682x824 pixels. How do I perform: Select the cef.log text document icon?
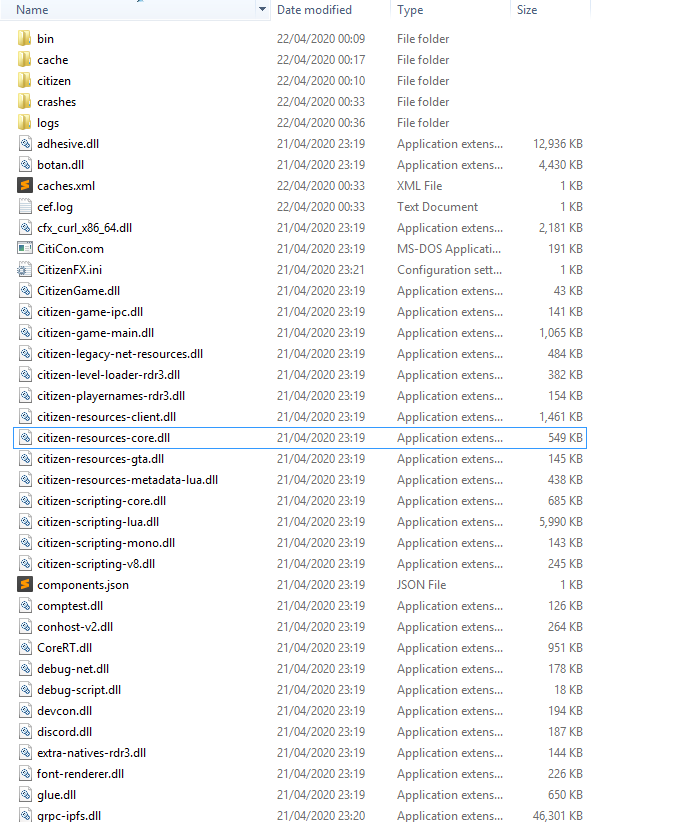click(x=25, y=207)
